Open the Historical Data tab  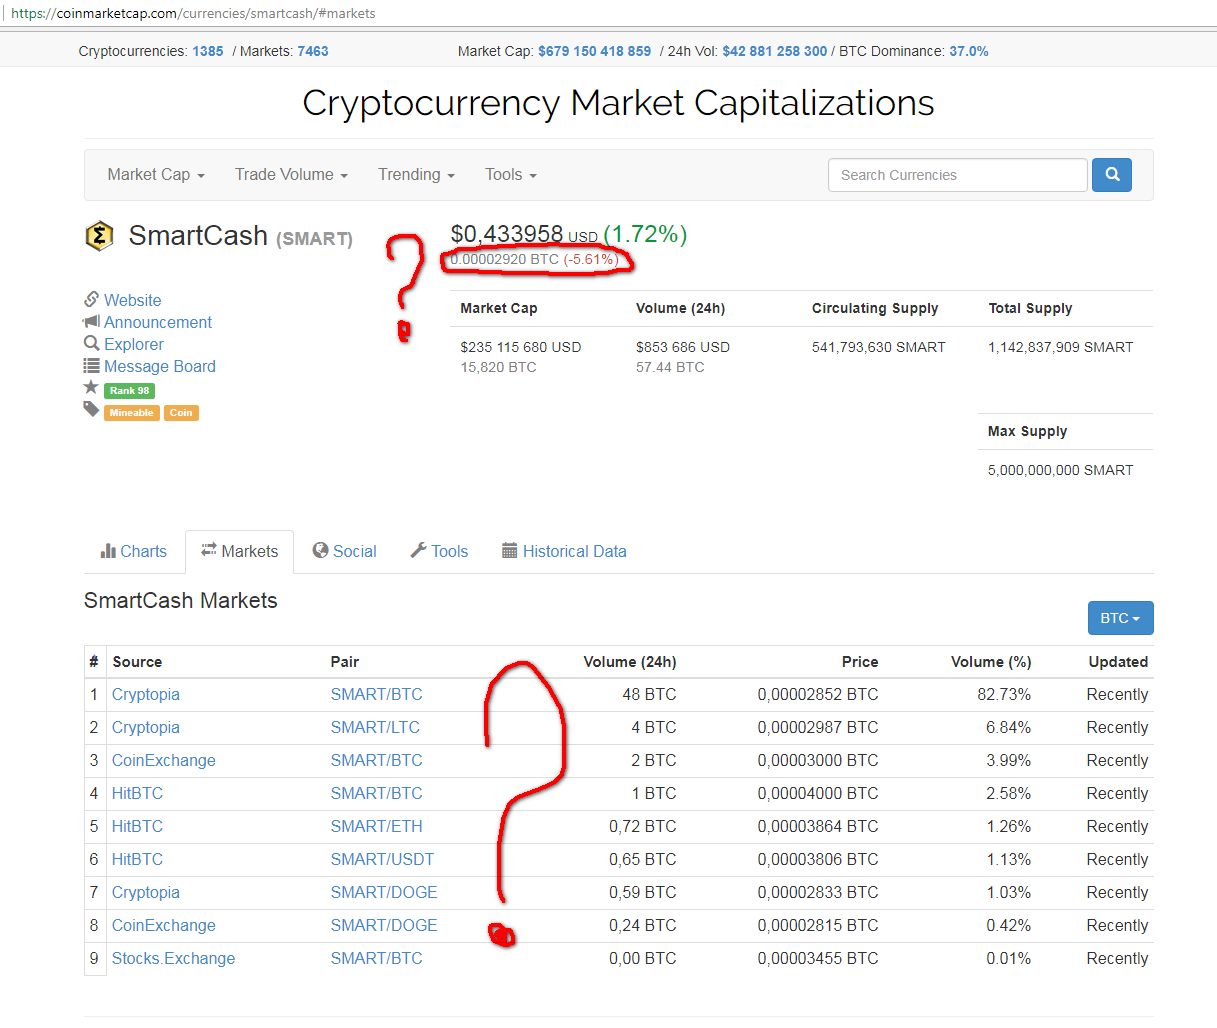click(x=564, y=551)
